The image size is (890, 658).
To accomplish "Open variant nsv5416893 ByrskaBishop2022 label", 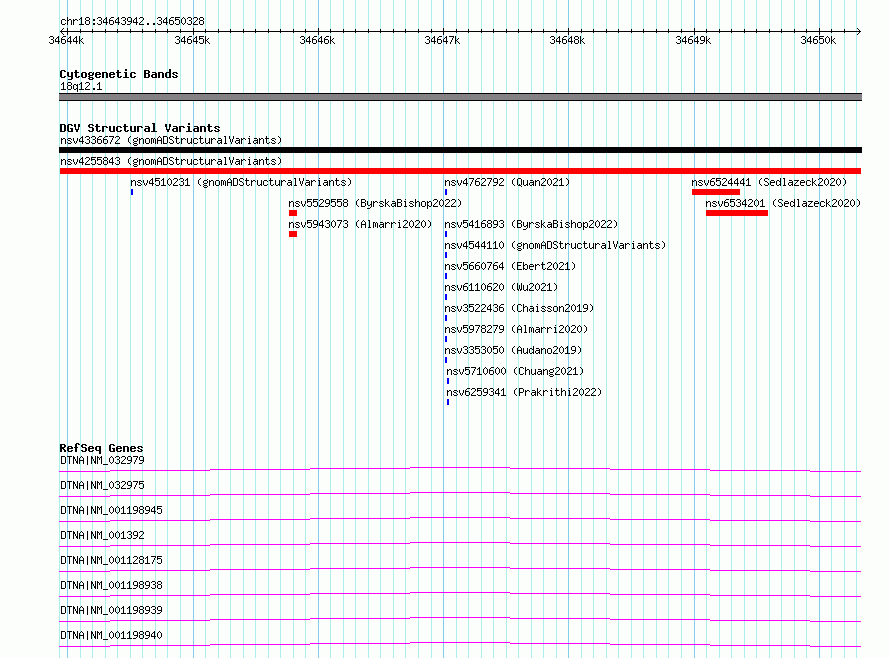I will pyautogui.click(x=531, y=224).
